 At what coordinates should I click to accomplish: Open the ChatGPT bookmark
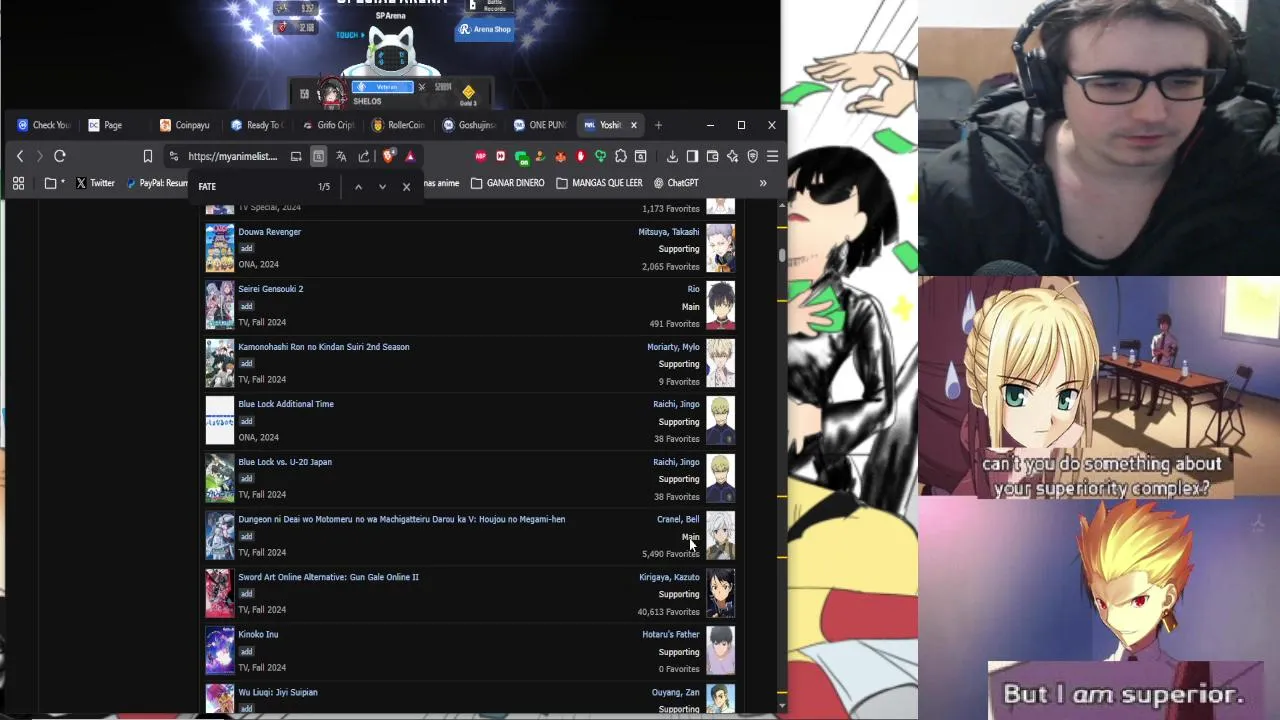676,183
